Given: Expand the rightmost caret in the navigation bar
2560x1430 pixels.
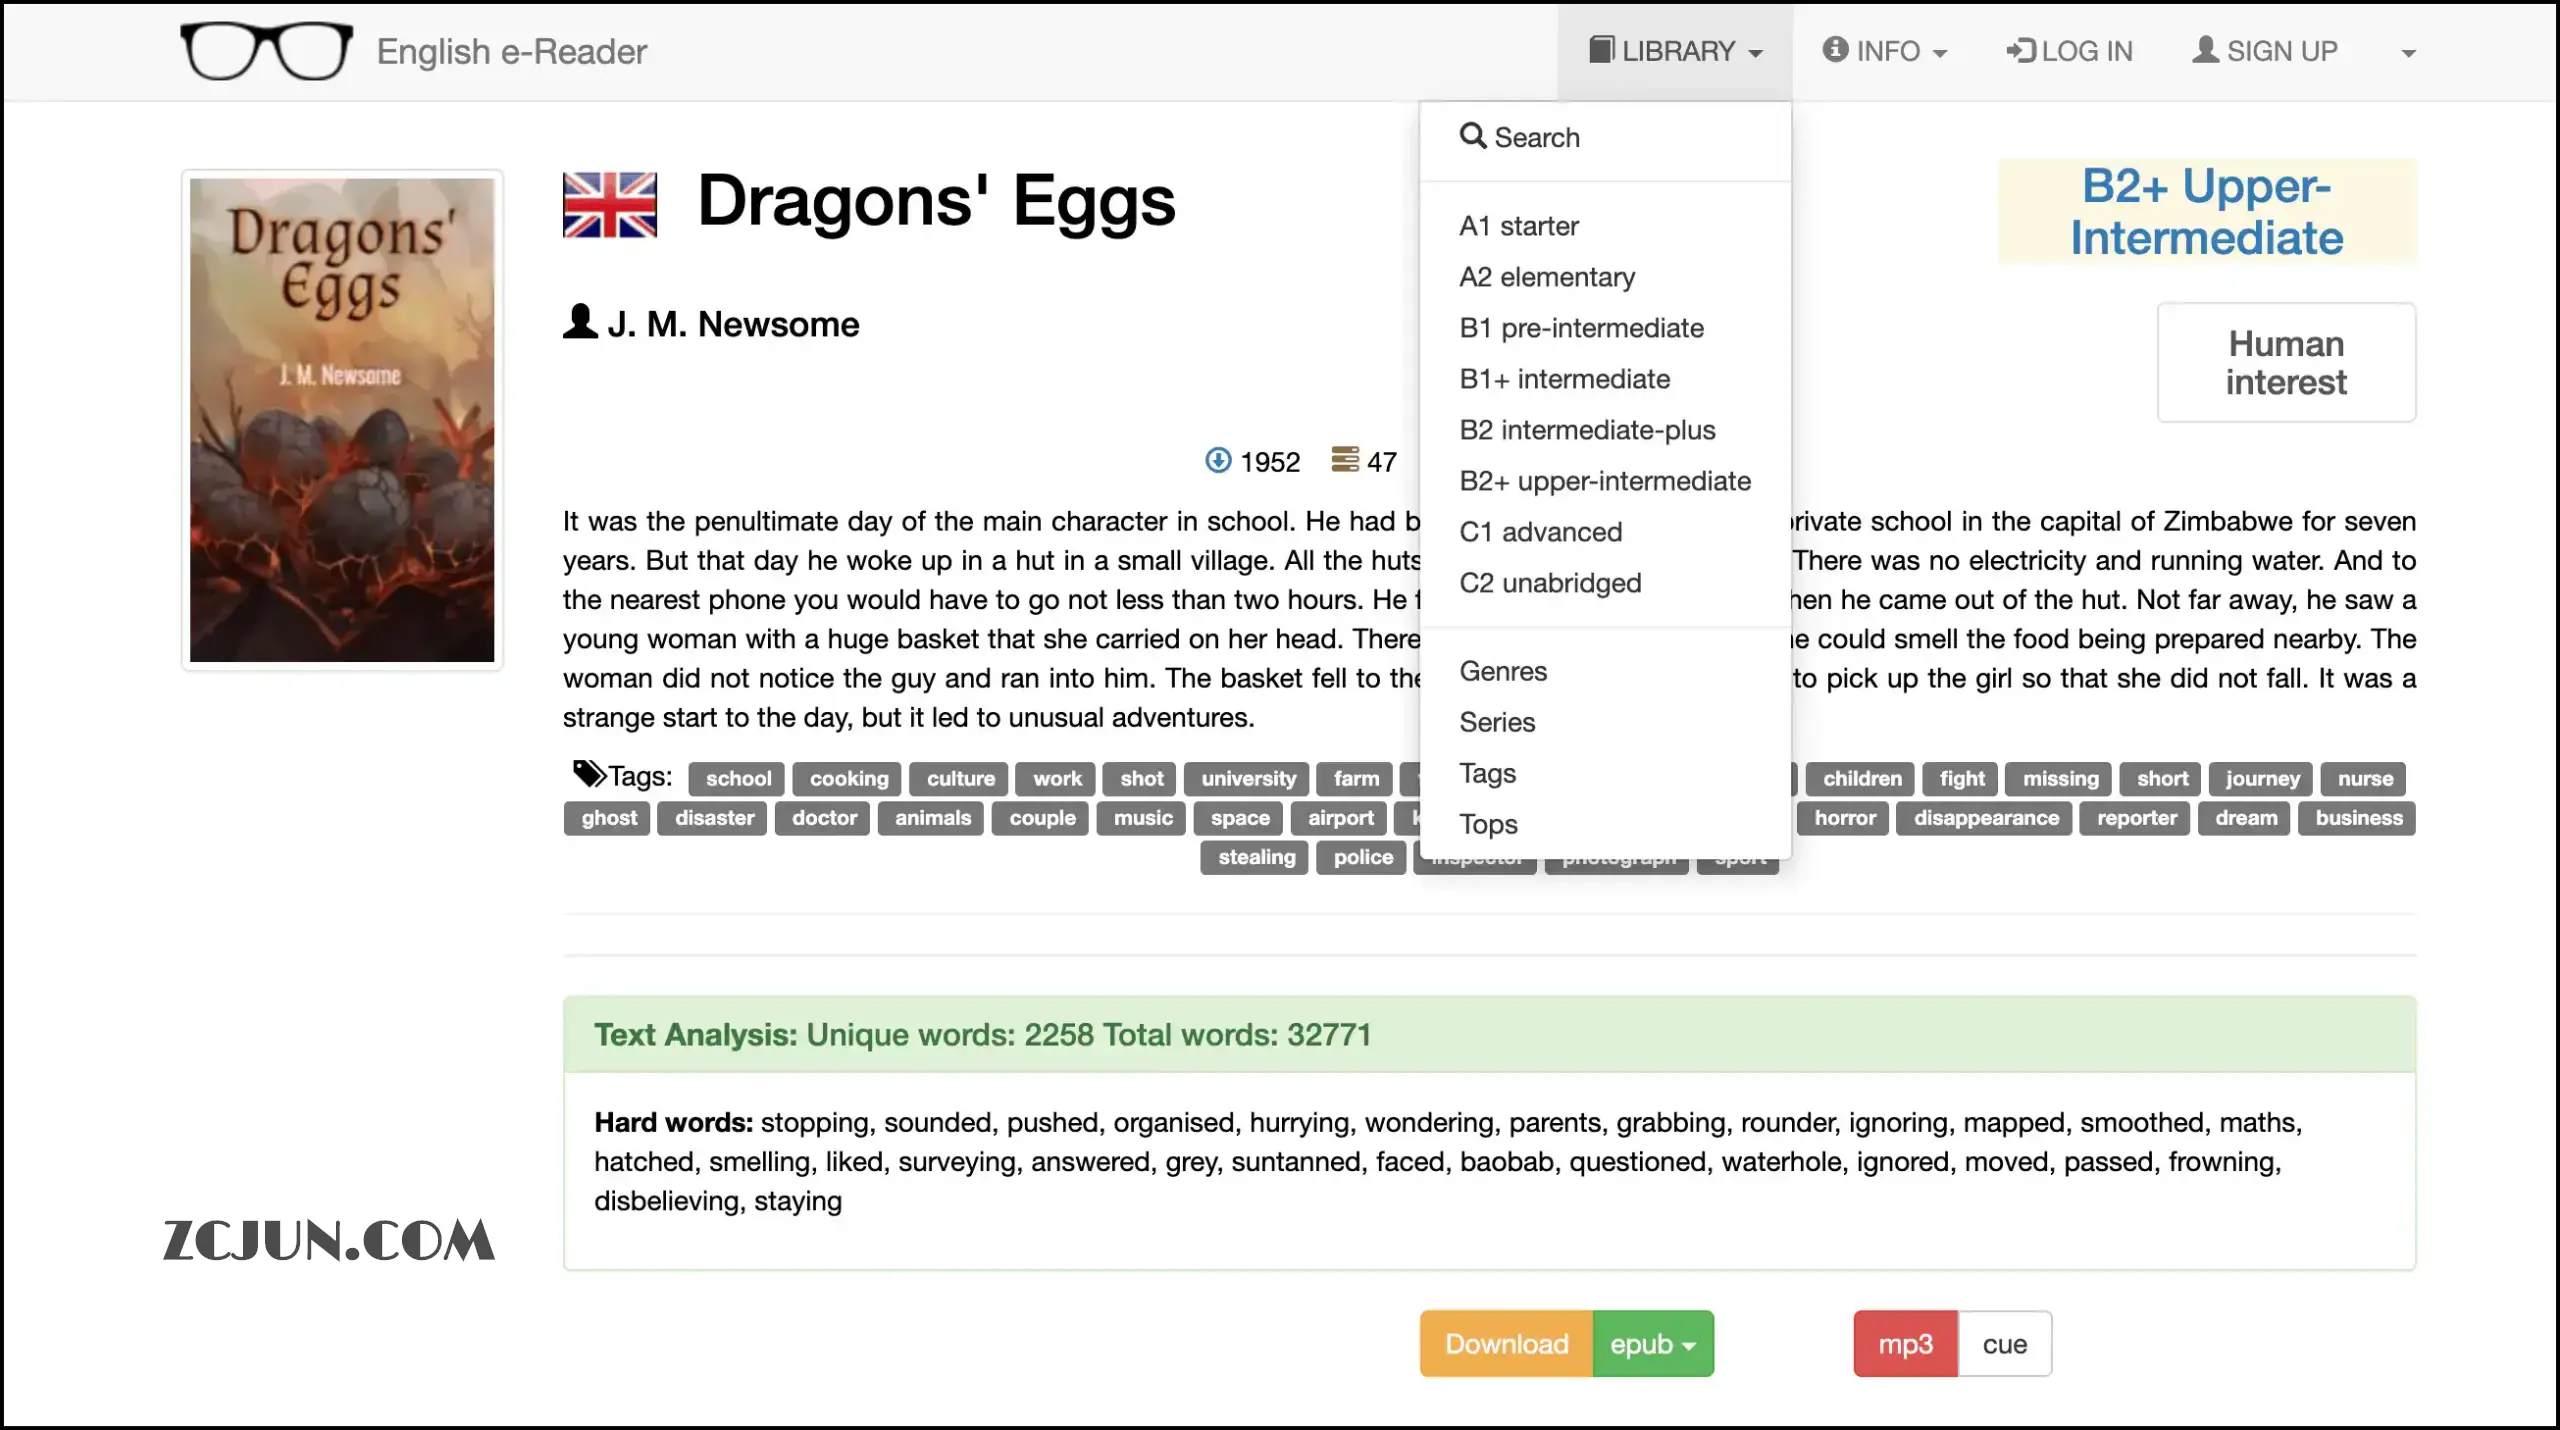Looking at the screenshot, I should [x=2407, y=52].
